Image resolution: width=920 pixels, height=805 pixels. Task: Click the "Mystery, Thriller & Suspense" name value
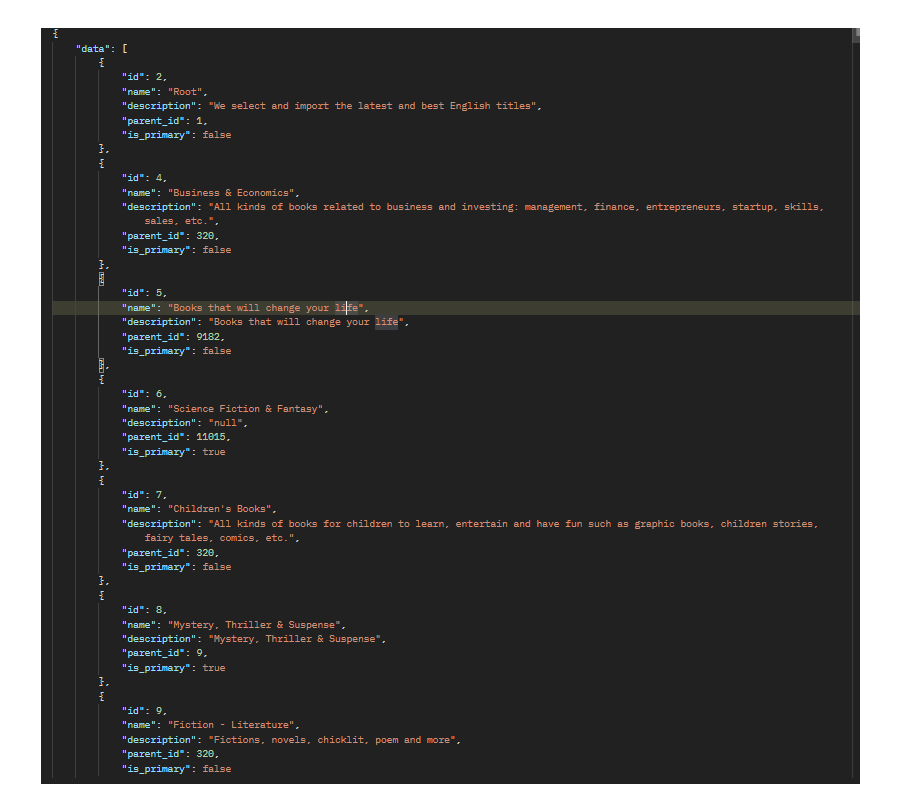(255, 625)
